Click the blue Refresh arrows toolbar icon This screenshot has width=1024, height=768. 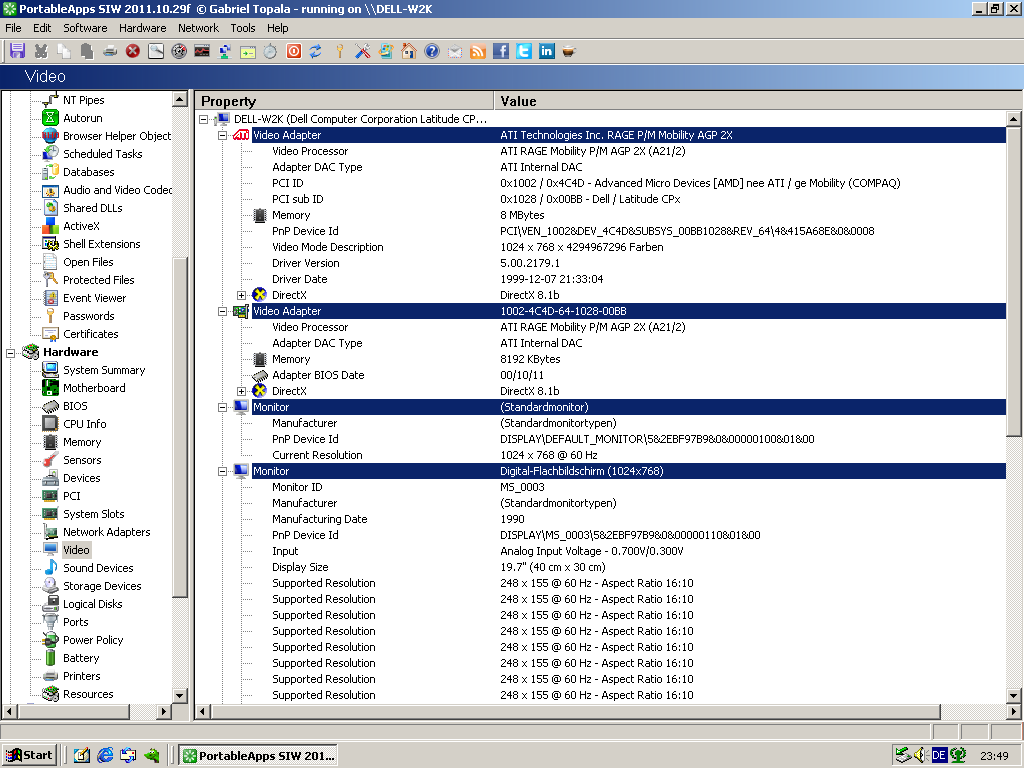(315, 51)
